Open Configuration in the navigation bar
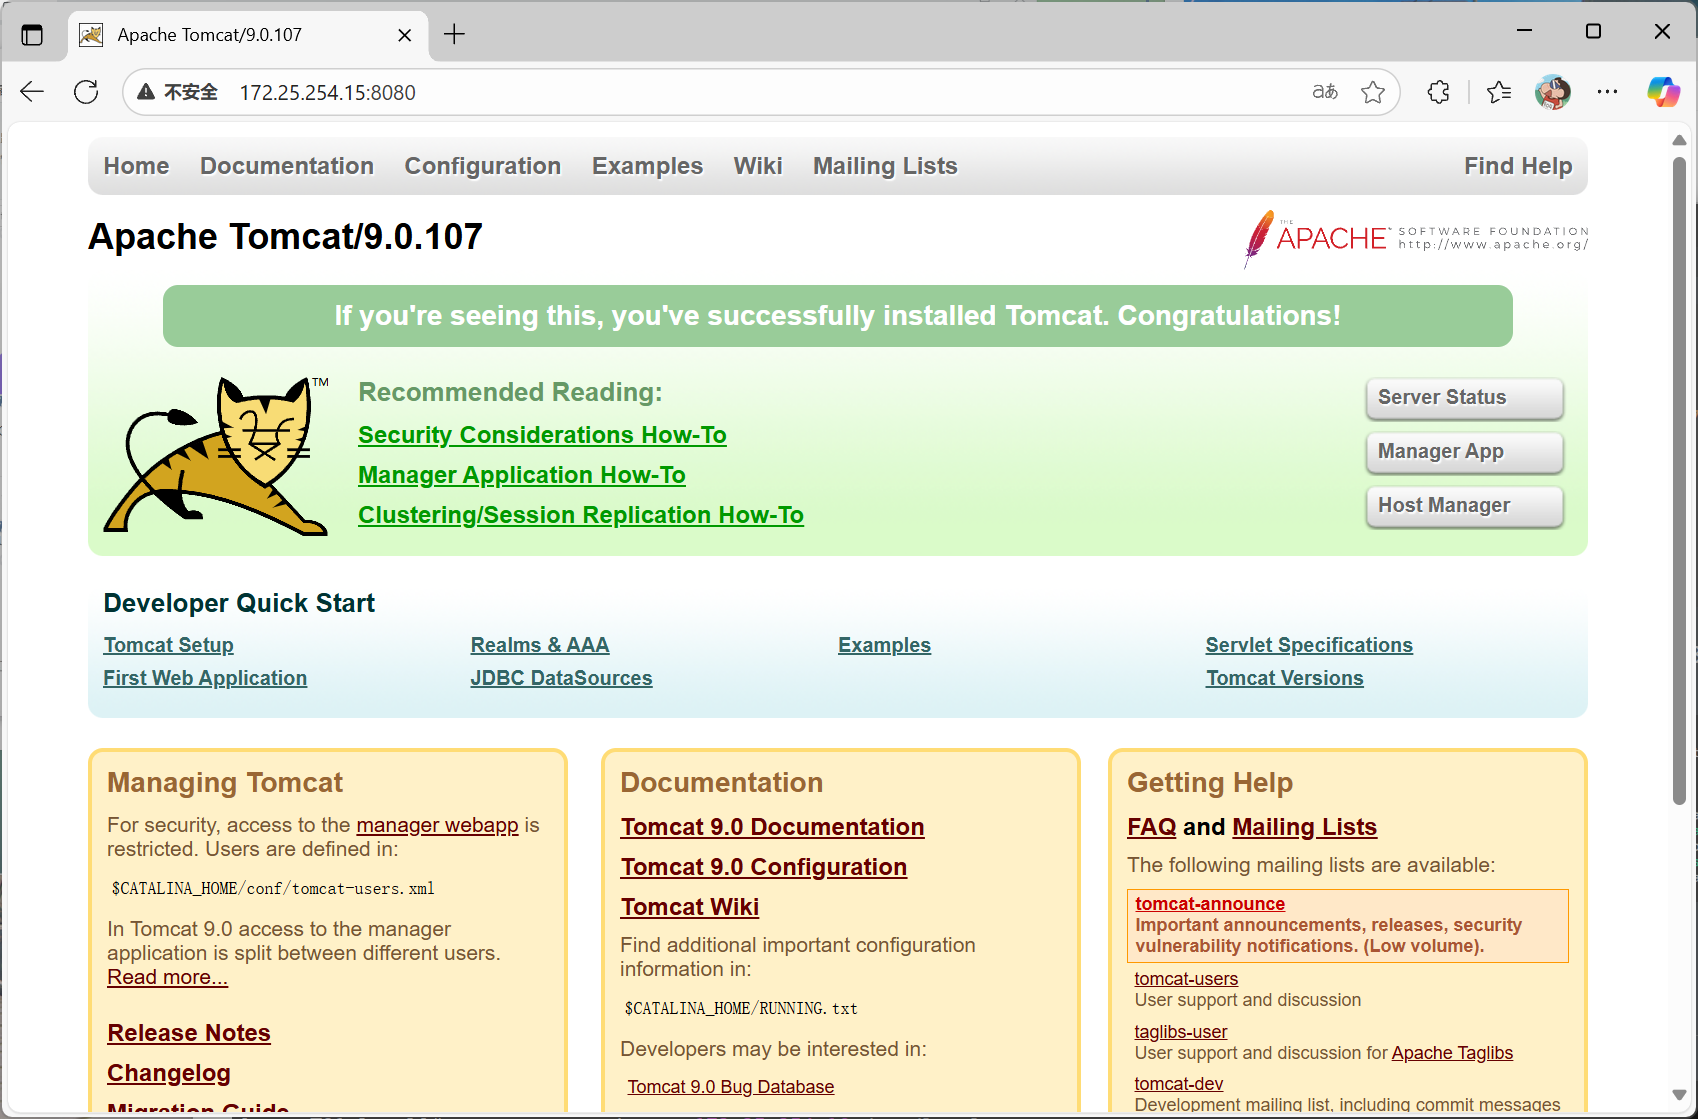Image resolution: width=1698 pixels, height=1119 pixels. click(483, 166)
